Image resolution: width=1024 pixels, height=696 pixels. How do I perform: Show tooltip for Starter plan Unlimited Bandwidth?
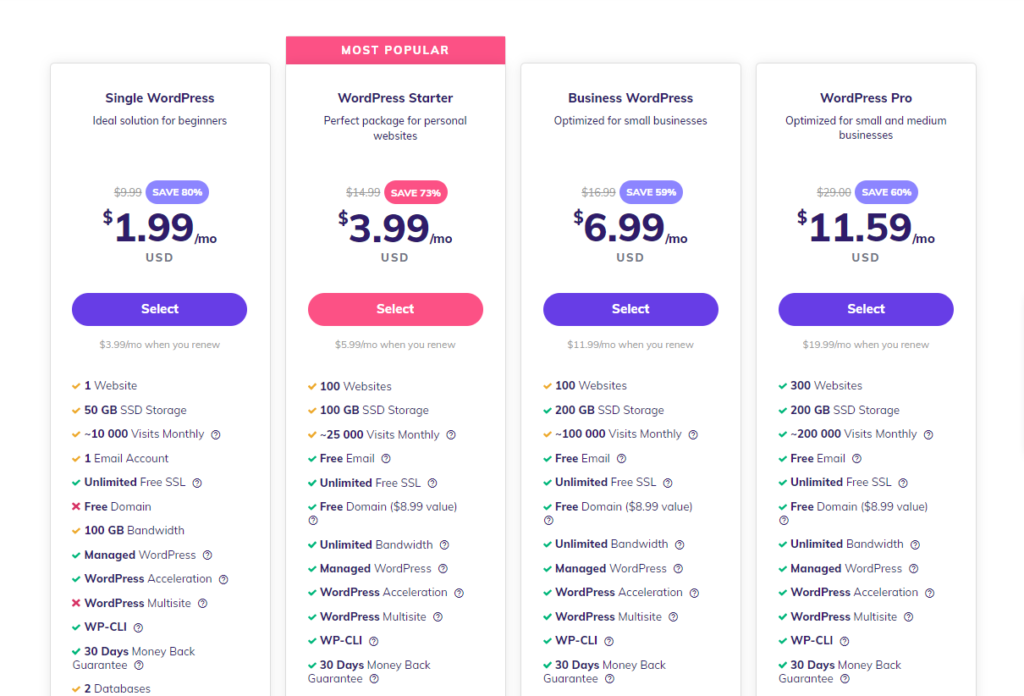[444, 545]
